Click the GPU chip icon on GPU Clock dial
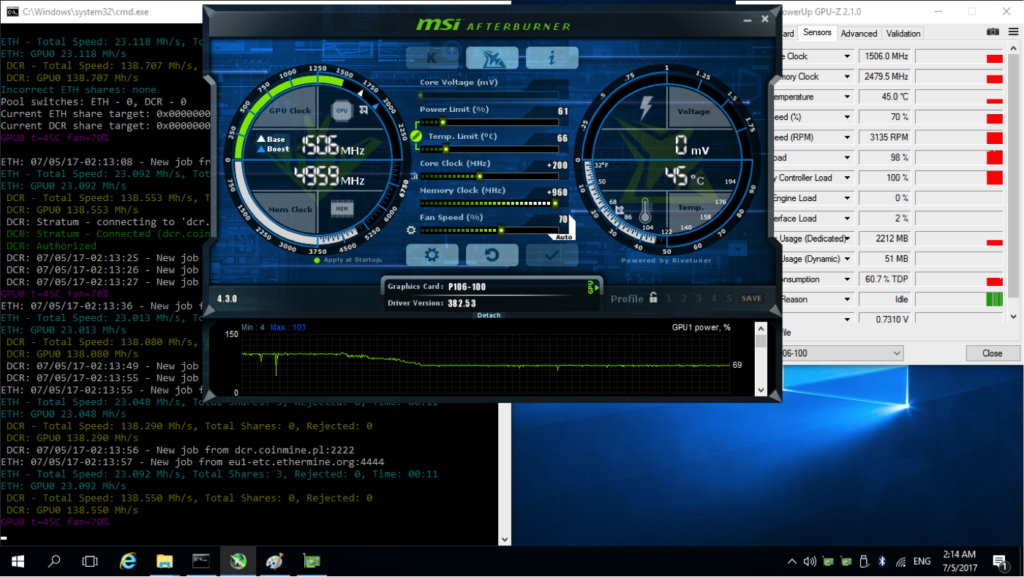The image size is (1024, 577). point(341,111)
